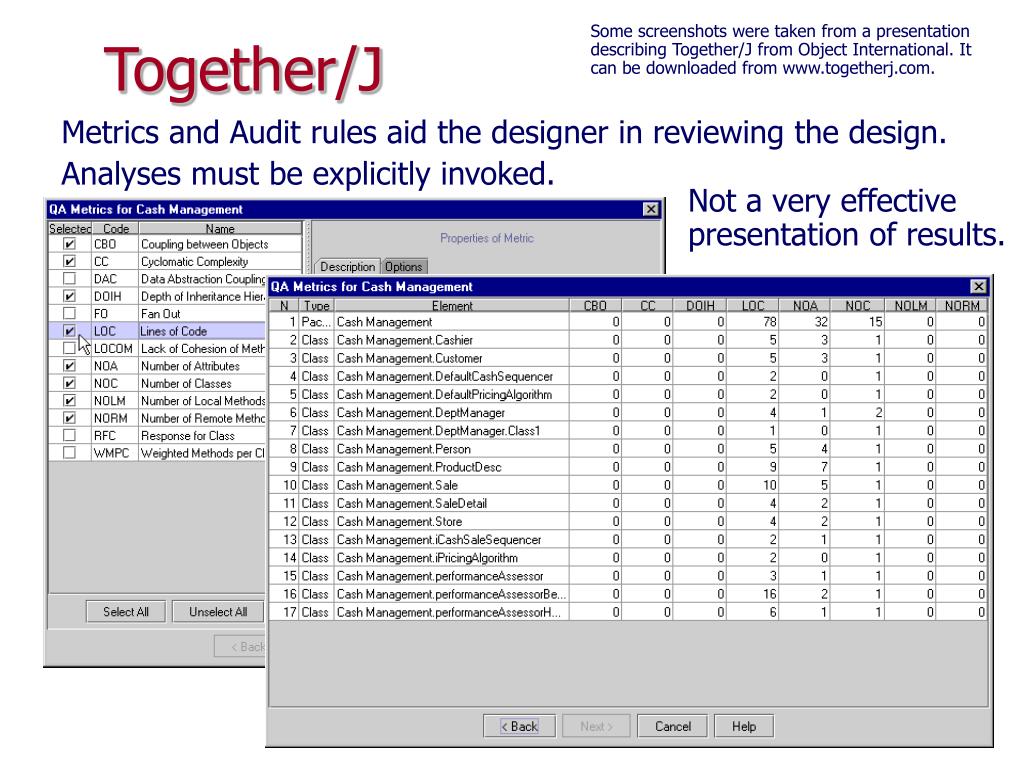Select the Cash Management.DefaultCashSequencer row
This screenshot has height=768, width=1024.
click(628, 377)
